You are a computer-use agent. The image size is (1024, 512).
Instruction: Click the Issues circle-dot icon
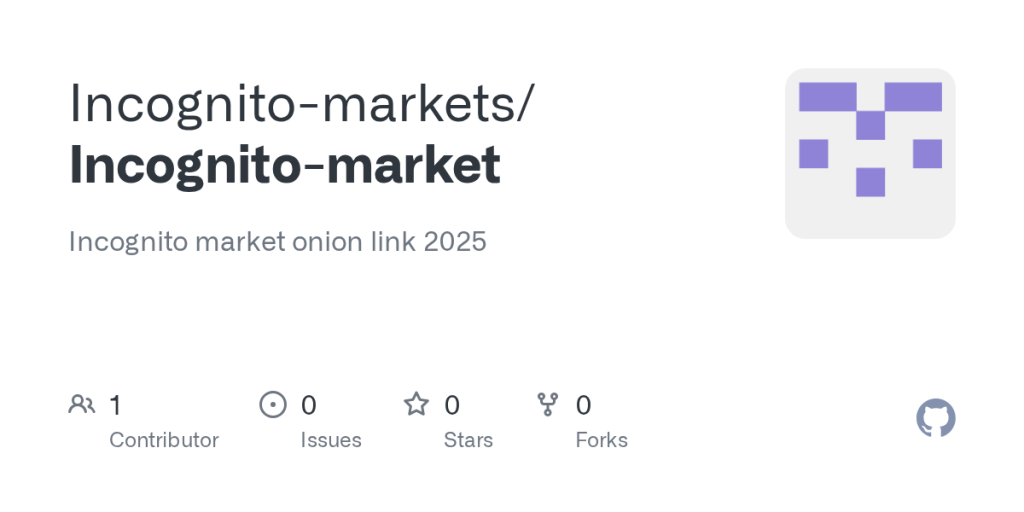pos(273,404)
